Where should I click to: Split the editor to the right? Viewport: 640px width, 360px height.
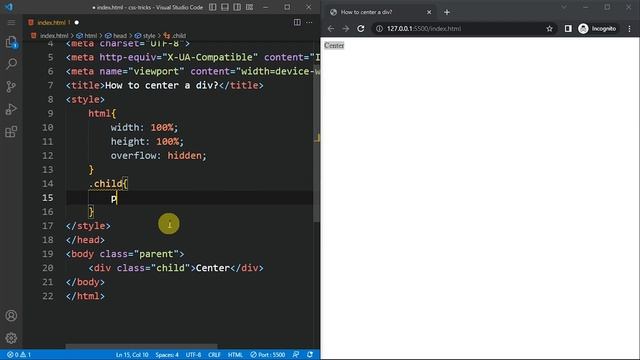297,22
